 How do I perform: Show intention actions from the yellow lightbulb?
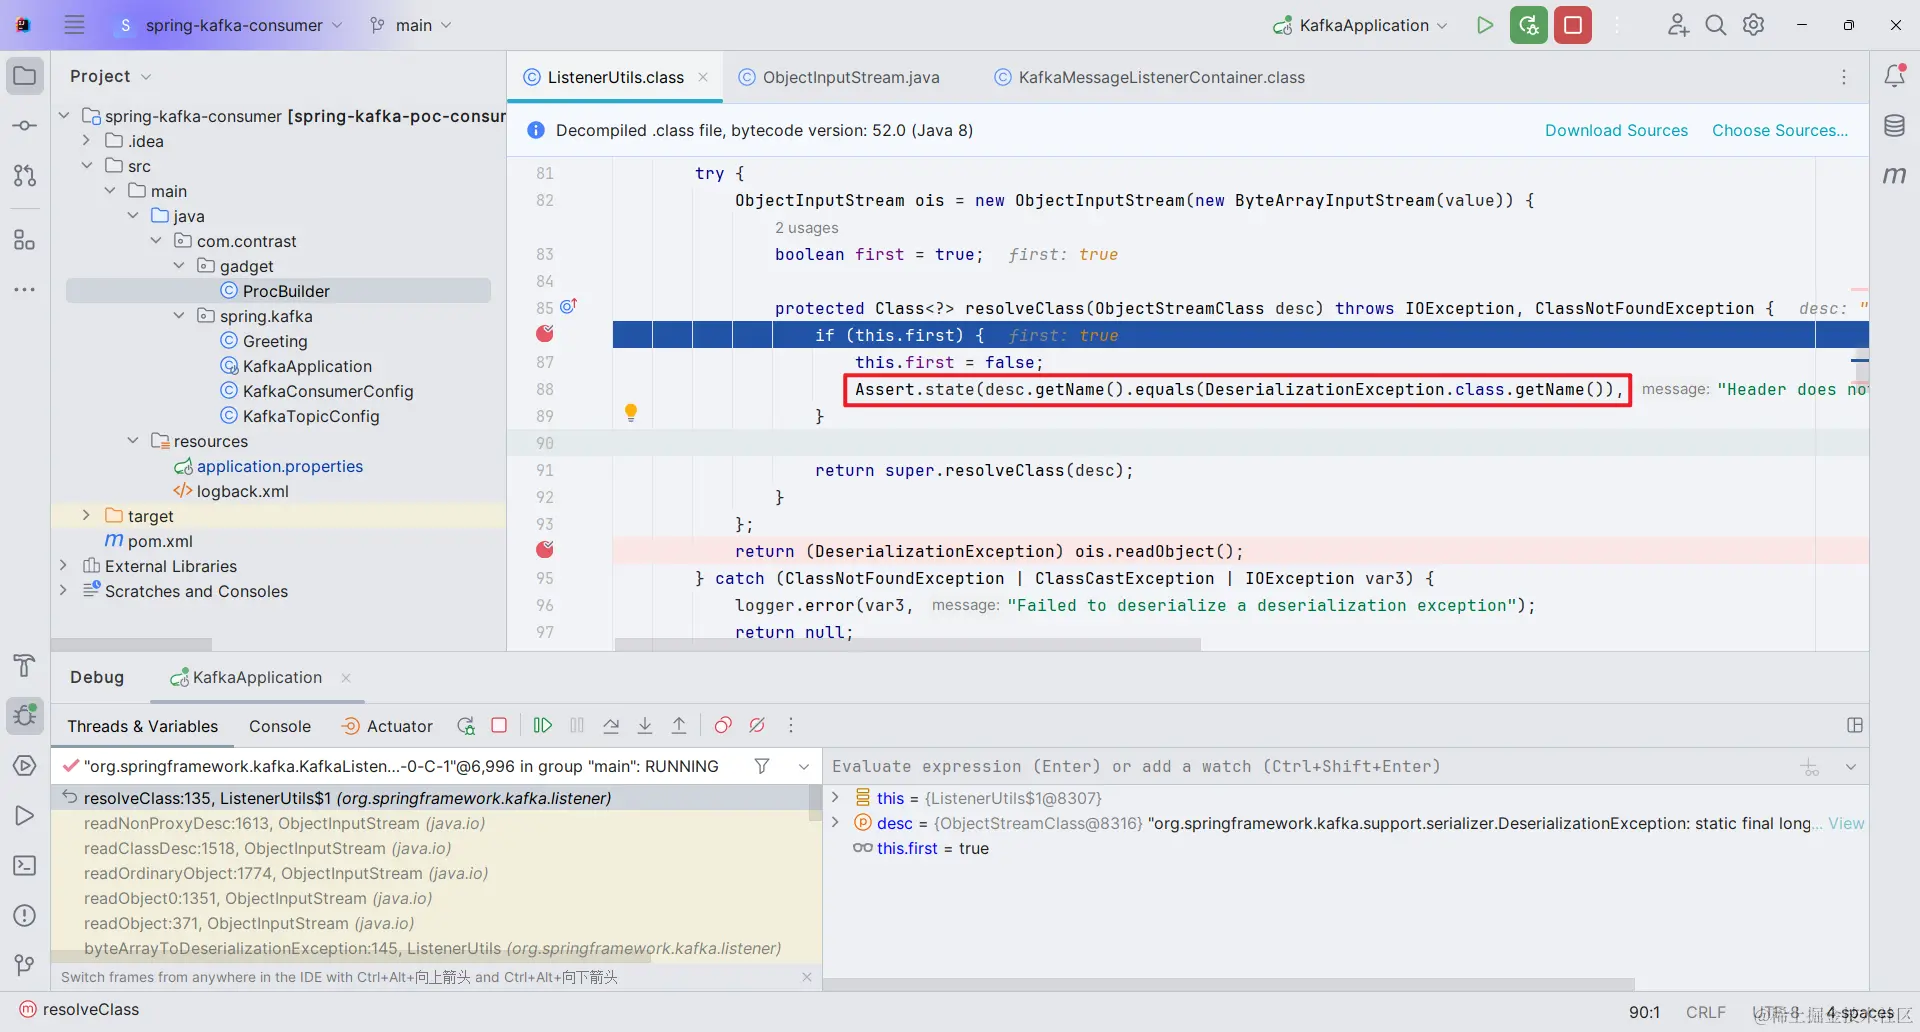point(631,412)
